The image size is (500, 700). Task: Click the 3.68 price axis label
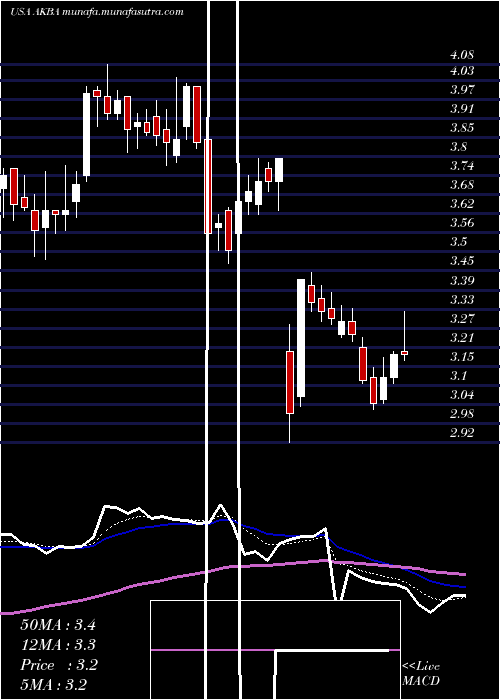click(x=462, y=185)
